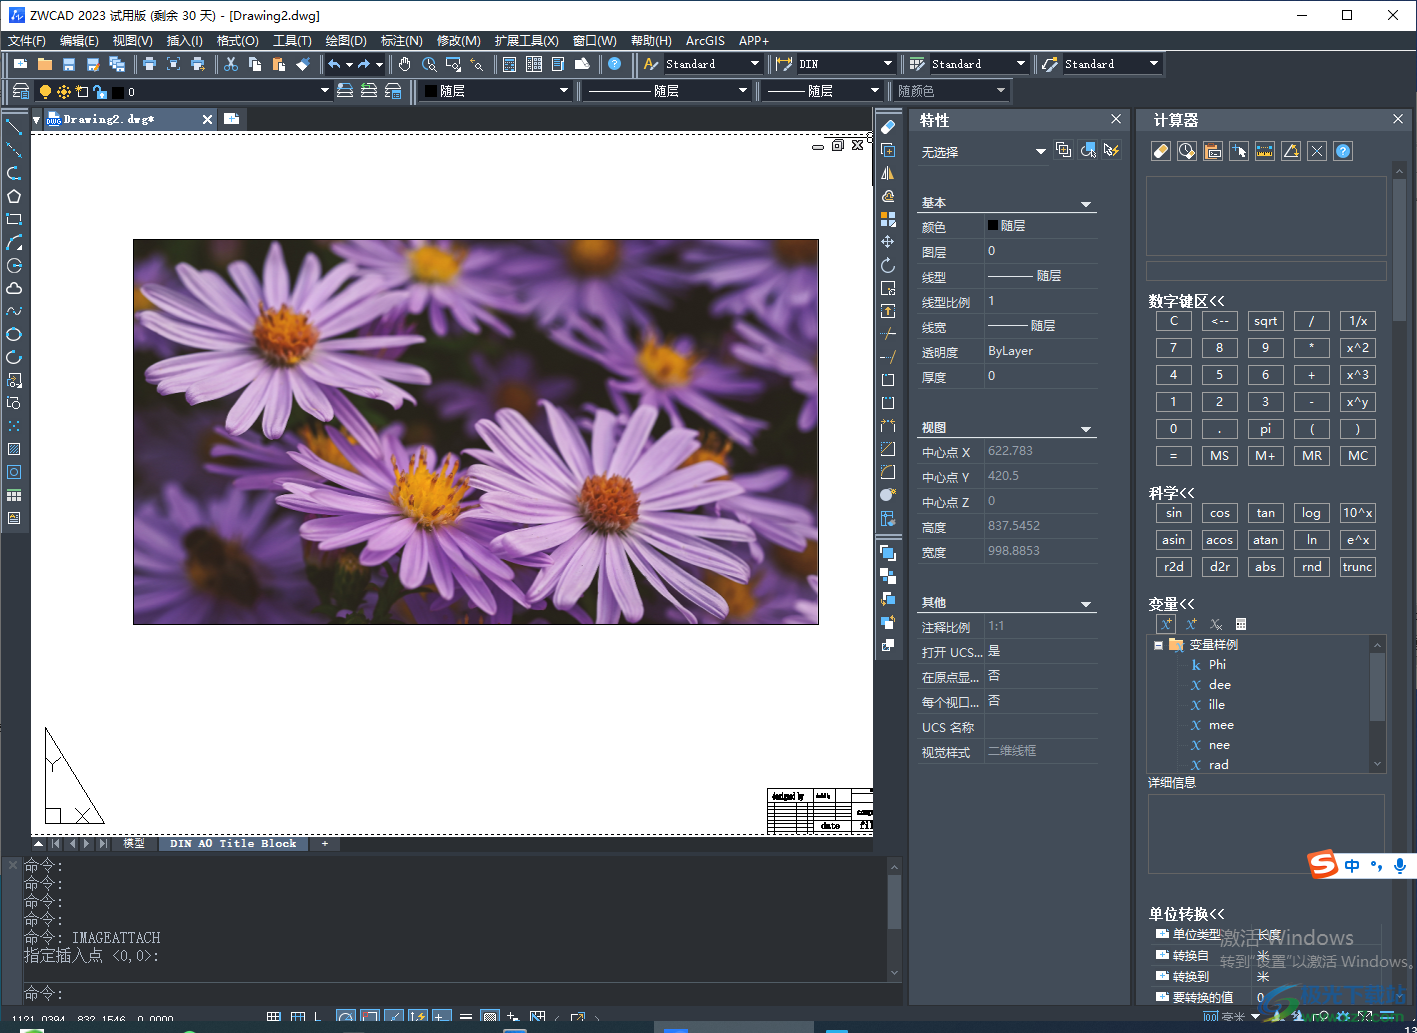Select the Rectangle tool
The width and height of the screenshot is (1417, 1033).
point(14,219)
